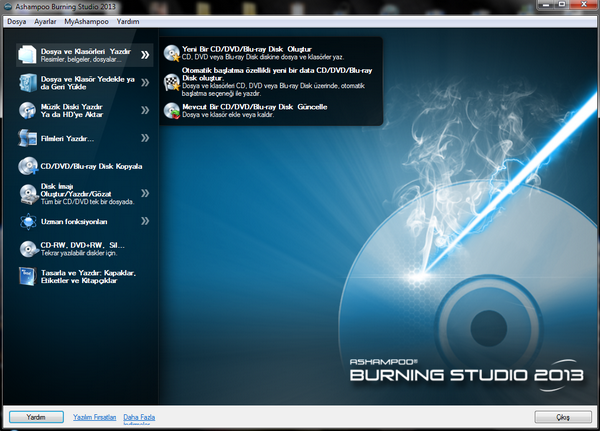
Task: Click the Uzman fonksiyonları atom icon
Action: [x=28, y=221]
